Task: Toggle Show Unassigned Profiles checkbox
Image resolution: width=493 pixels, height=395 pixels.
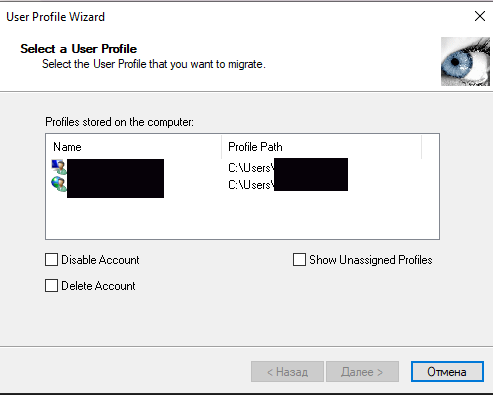Action: pos(299,260)
